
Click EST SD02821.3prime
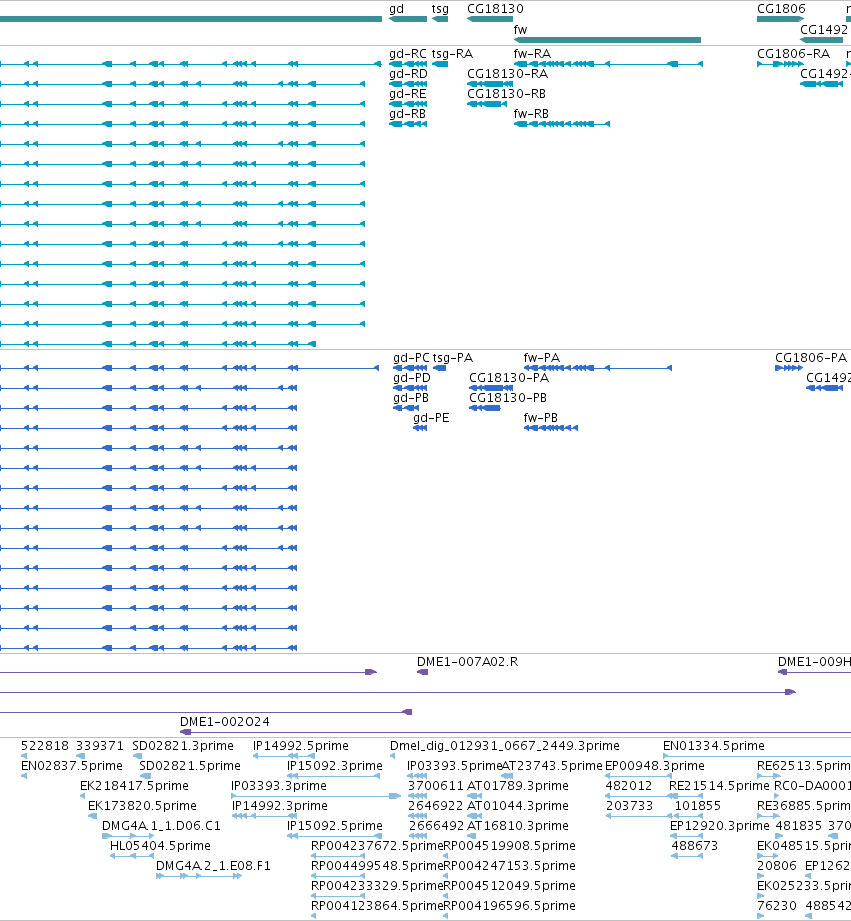coord(183,746)
